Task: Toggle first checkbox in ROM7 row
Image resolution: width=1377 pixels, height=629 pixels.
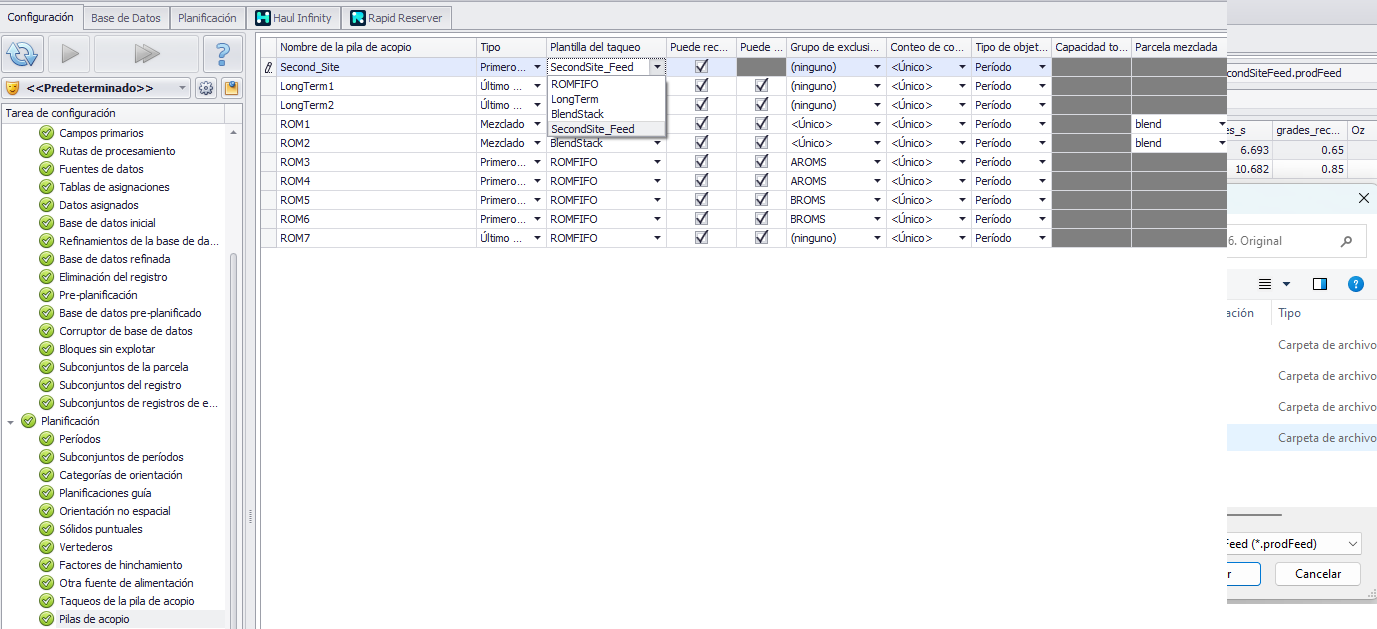Action: (701, 238)
